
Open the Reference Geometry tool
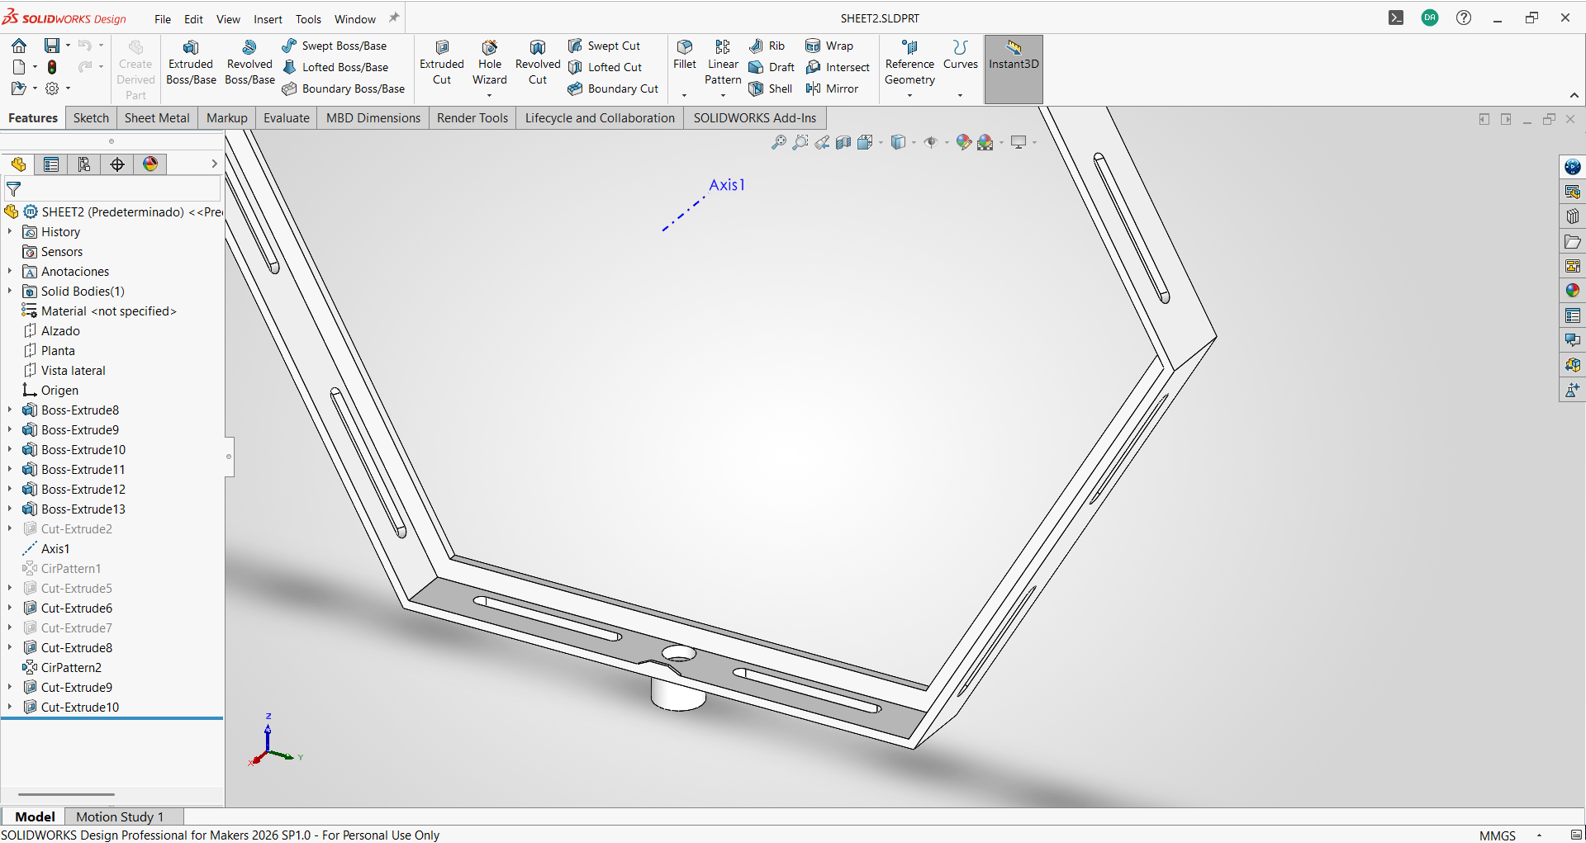(909, 63)
